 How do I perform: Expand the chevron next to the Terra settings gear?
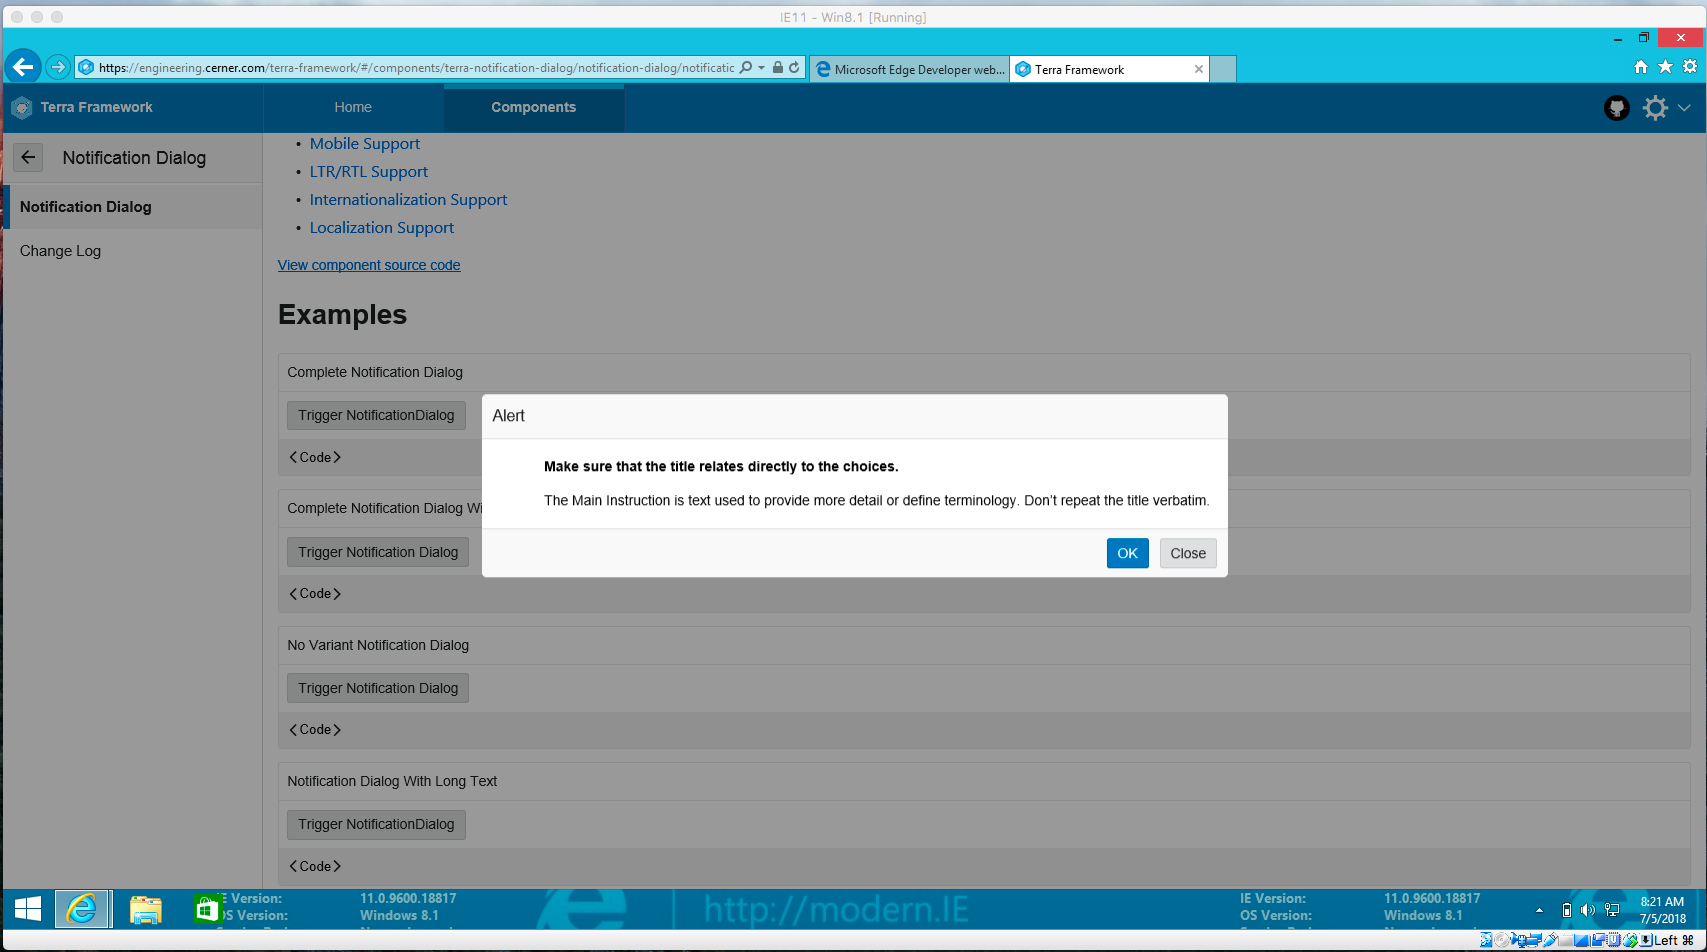(1684, 107)
